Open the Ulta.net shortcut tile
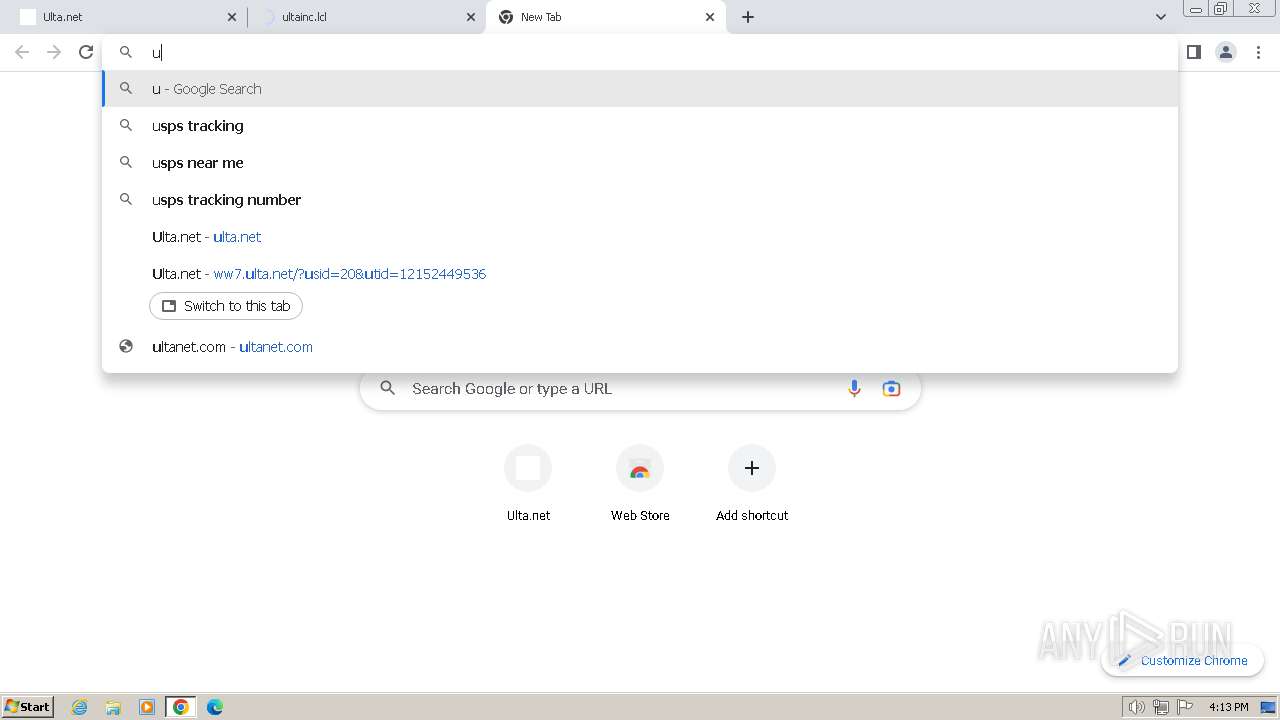Image resolution: width=1280 pixels, height=720 pixels. click(x=528, y=484)
